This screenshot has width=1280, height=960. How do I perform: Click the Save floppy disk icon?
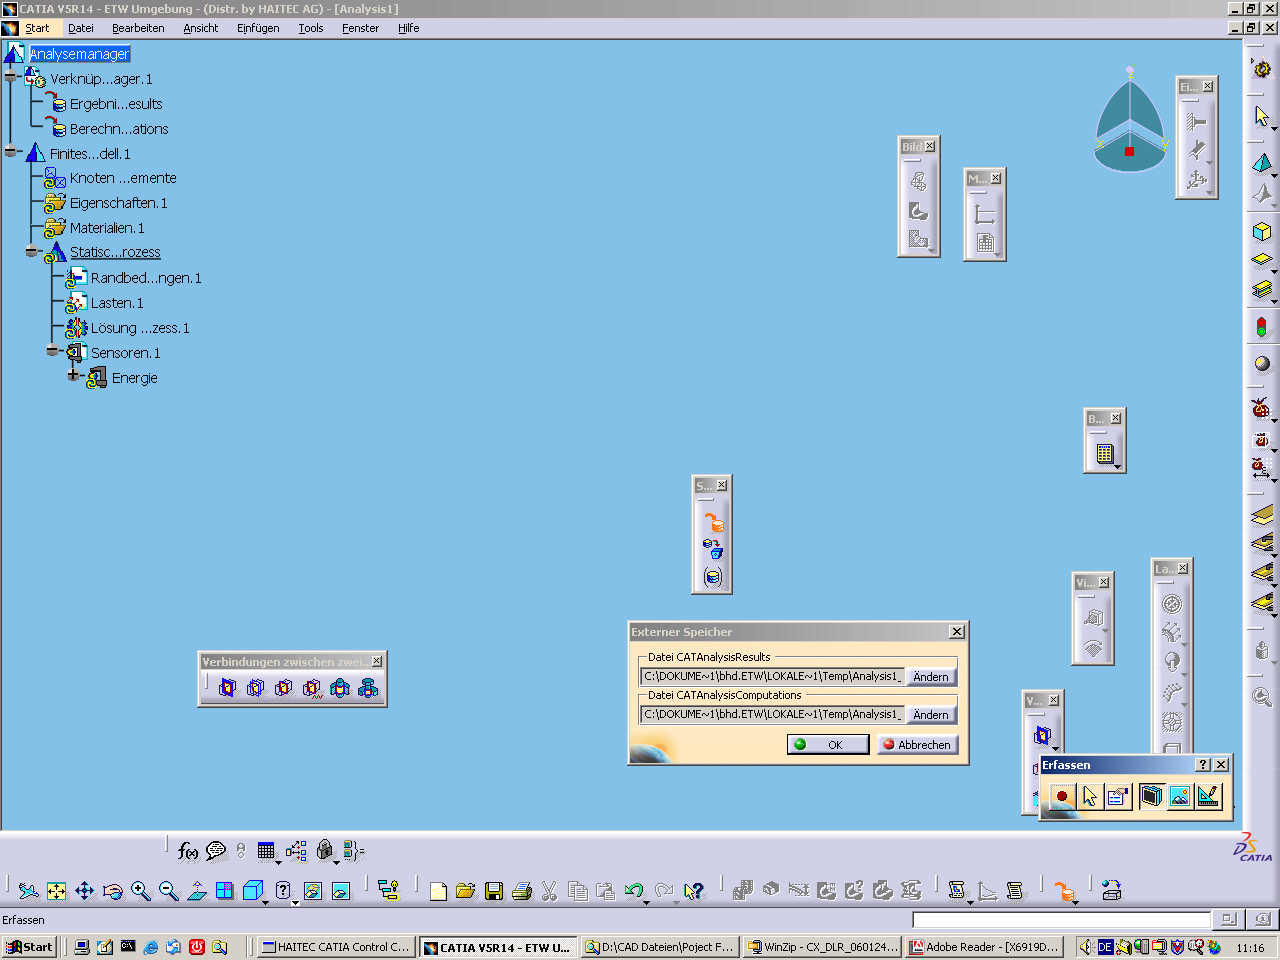tap(494, 890)
